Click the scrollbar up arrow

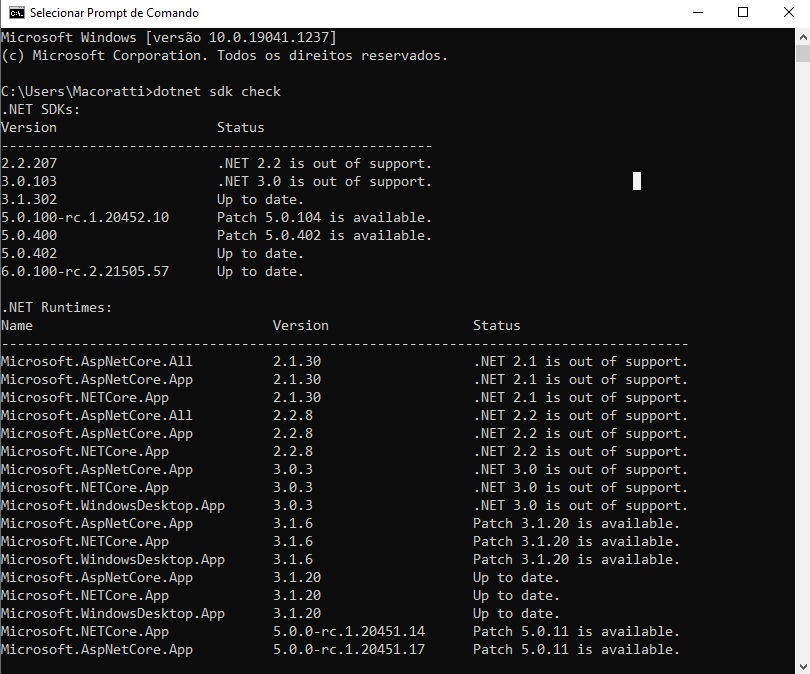pyautogui.click(x=803, y=37)
